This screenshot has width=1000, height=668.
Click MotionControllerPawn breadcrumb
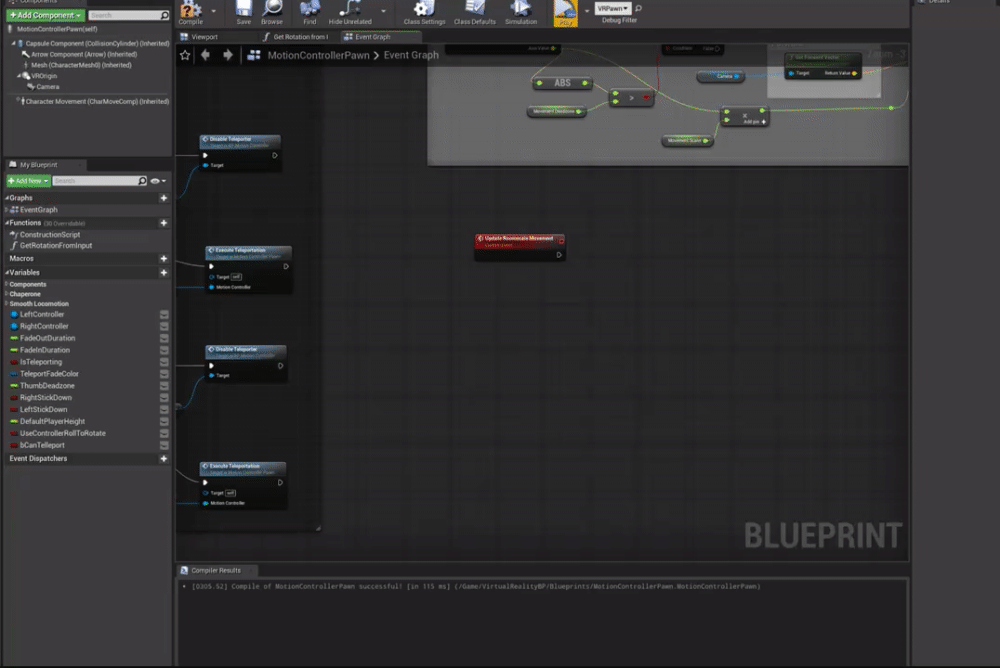click(x=318, y=56)
